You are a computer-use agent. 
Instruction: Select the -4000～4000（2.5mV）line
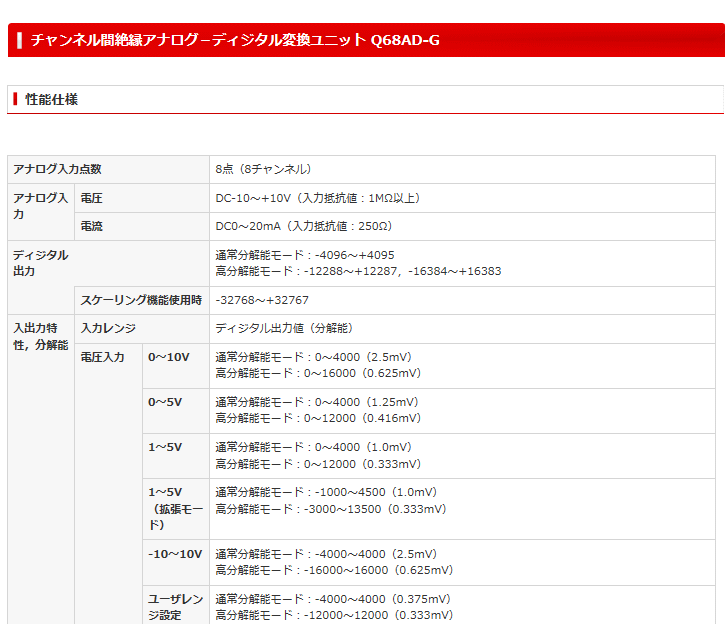326,554
